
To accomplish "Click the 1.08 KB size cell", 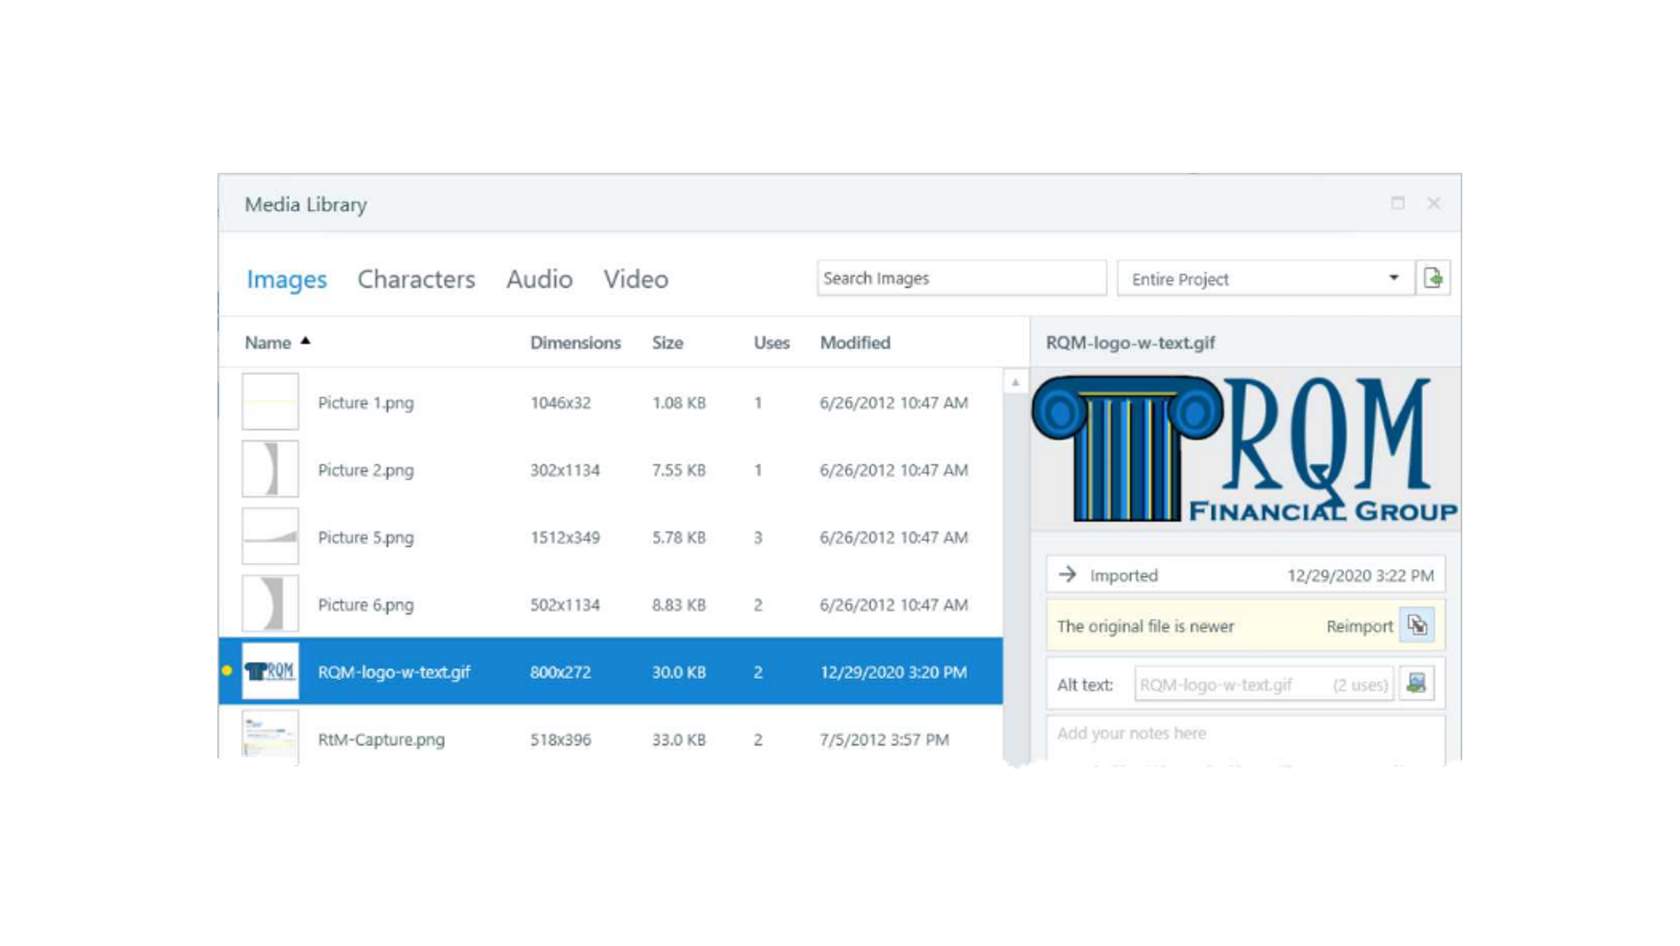I will (679, 403).
